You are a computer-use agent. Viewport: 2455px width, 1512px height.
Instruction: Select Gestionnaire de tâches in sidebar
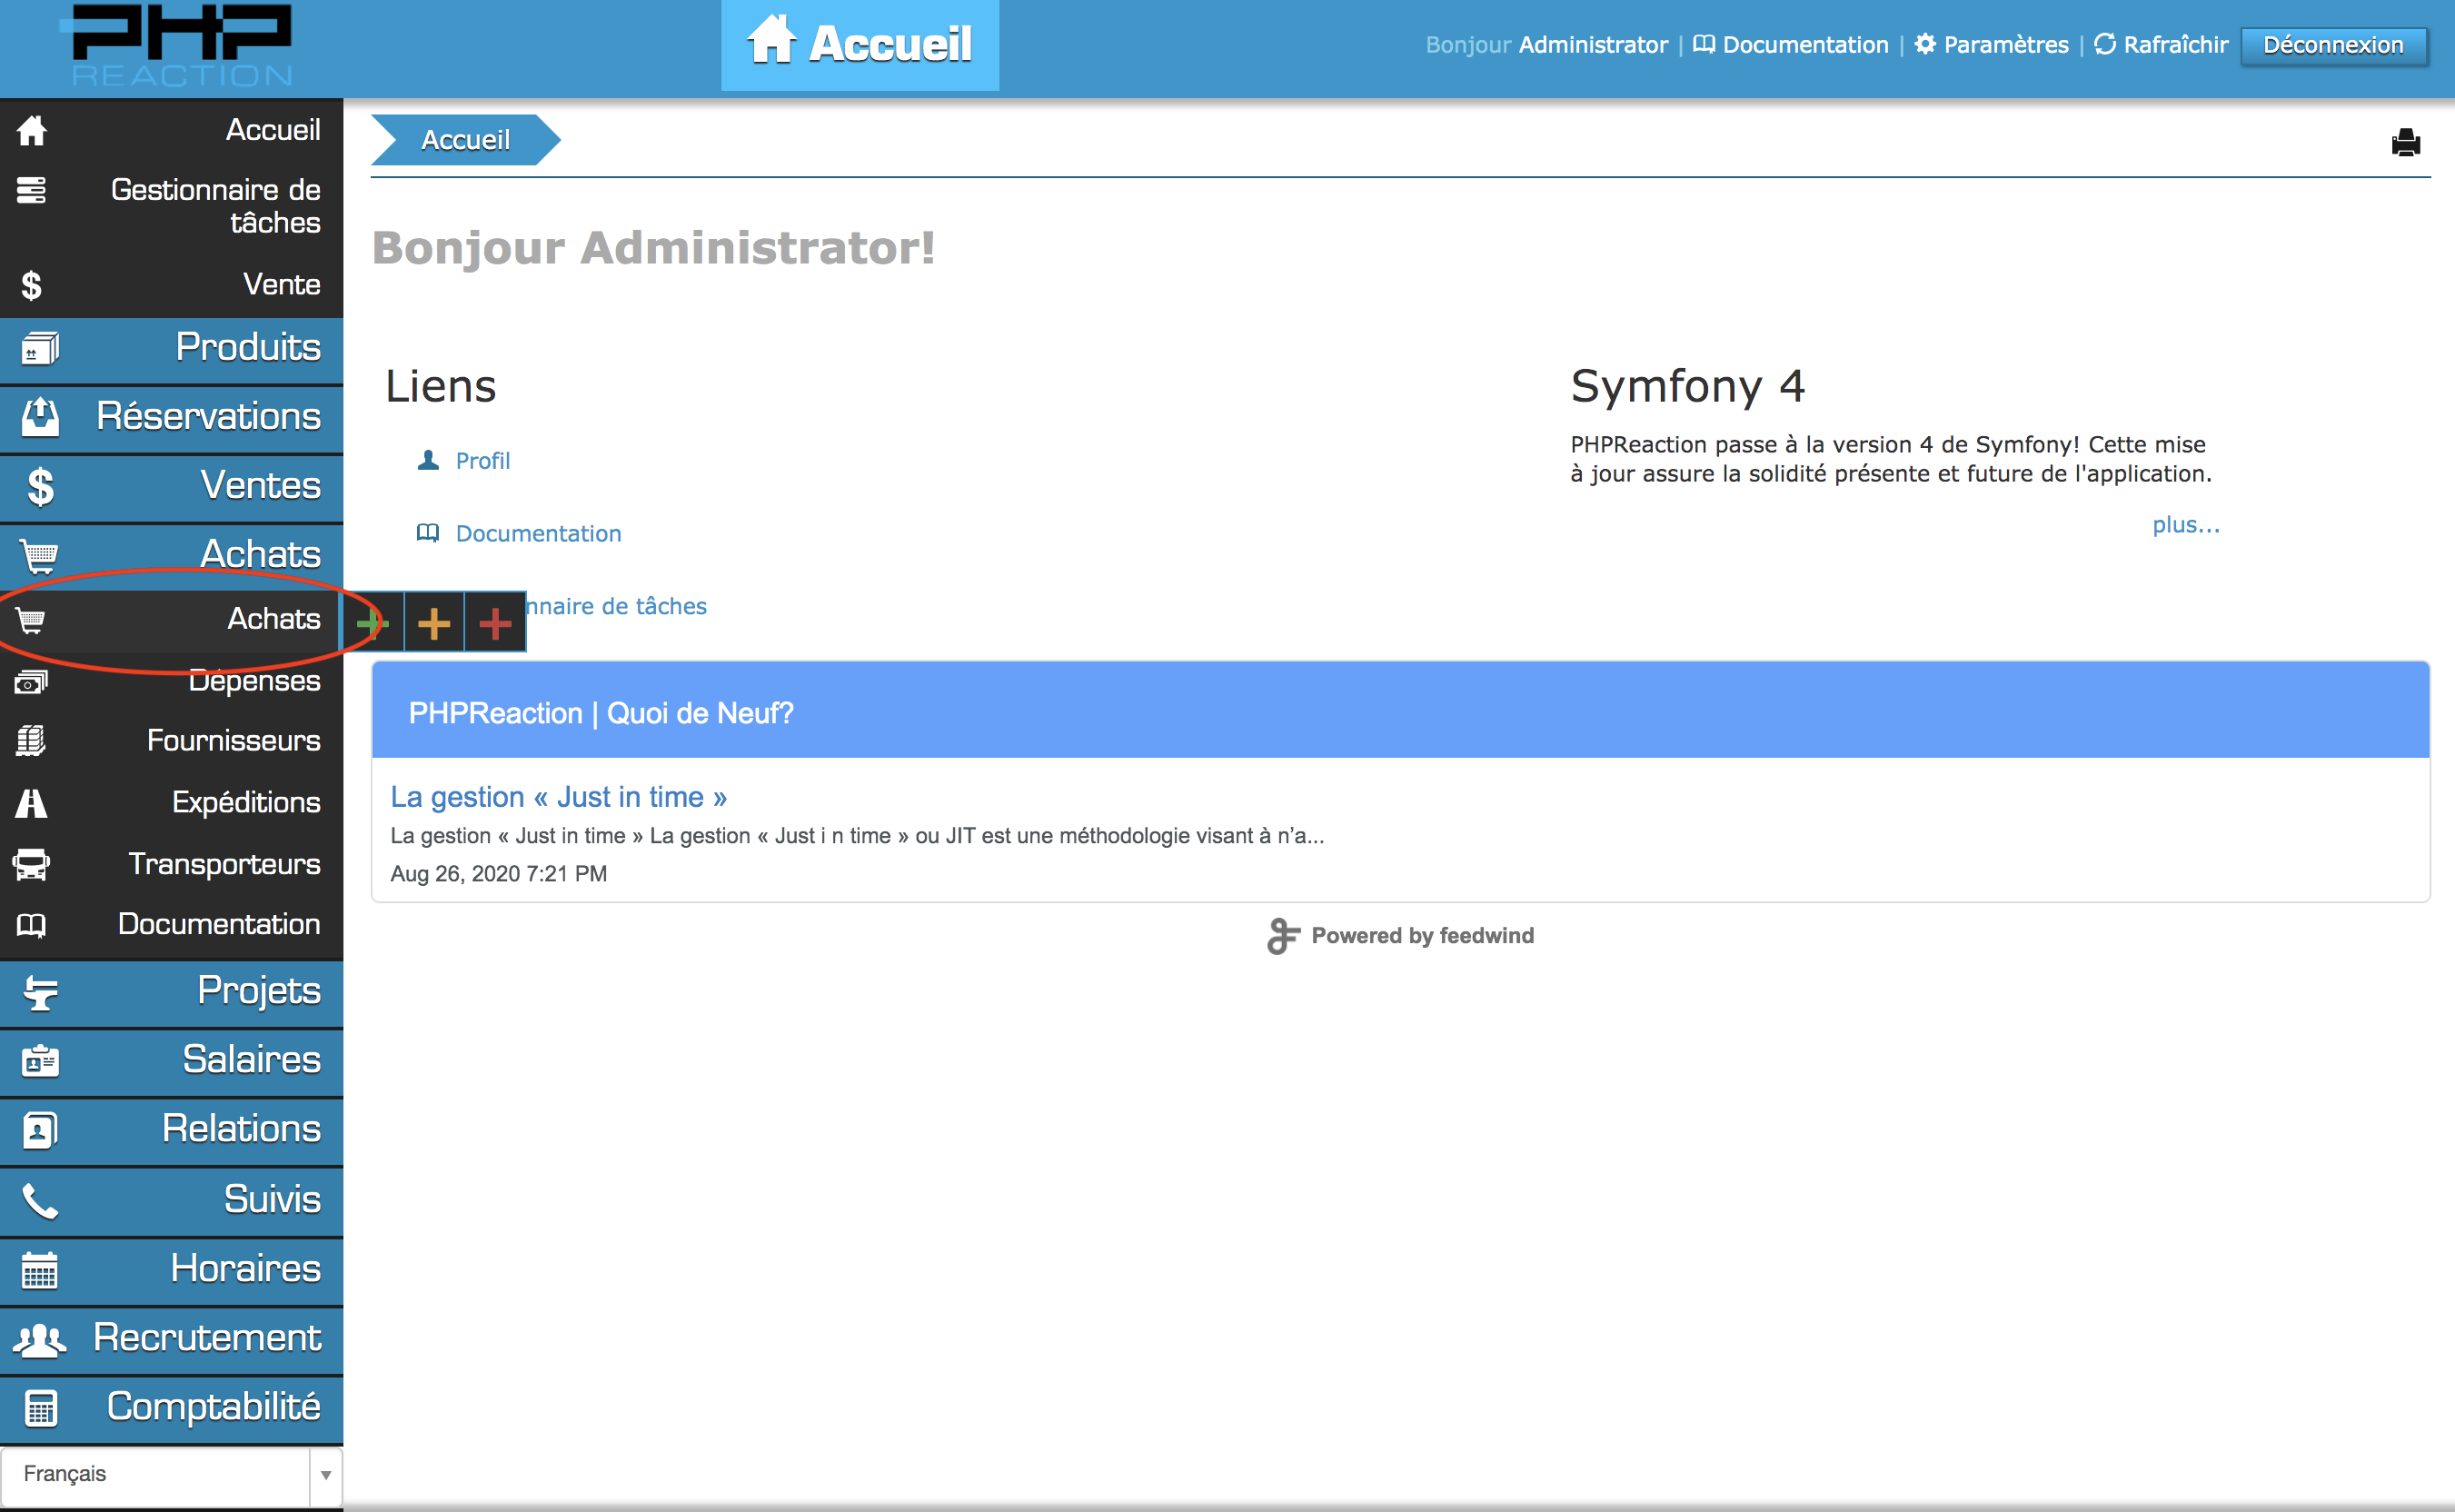215,205
